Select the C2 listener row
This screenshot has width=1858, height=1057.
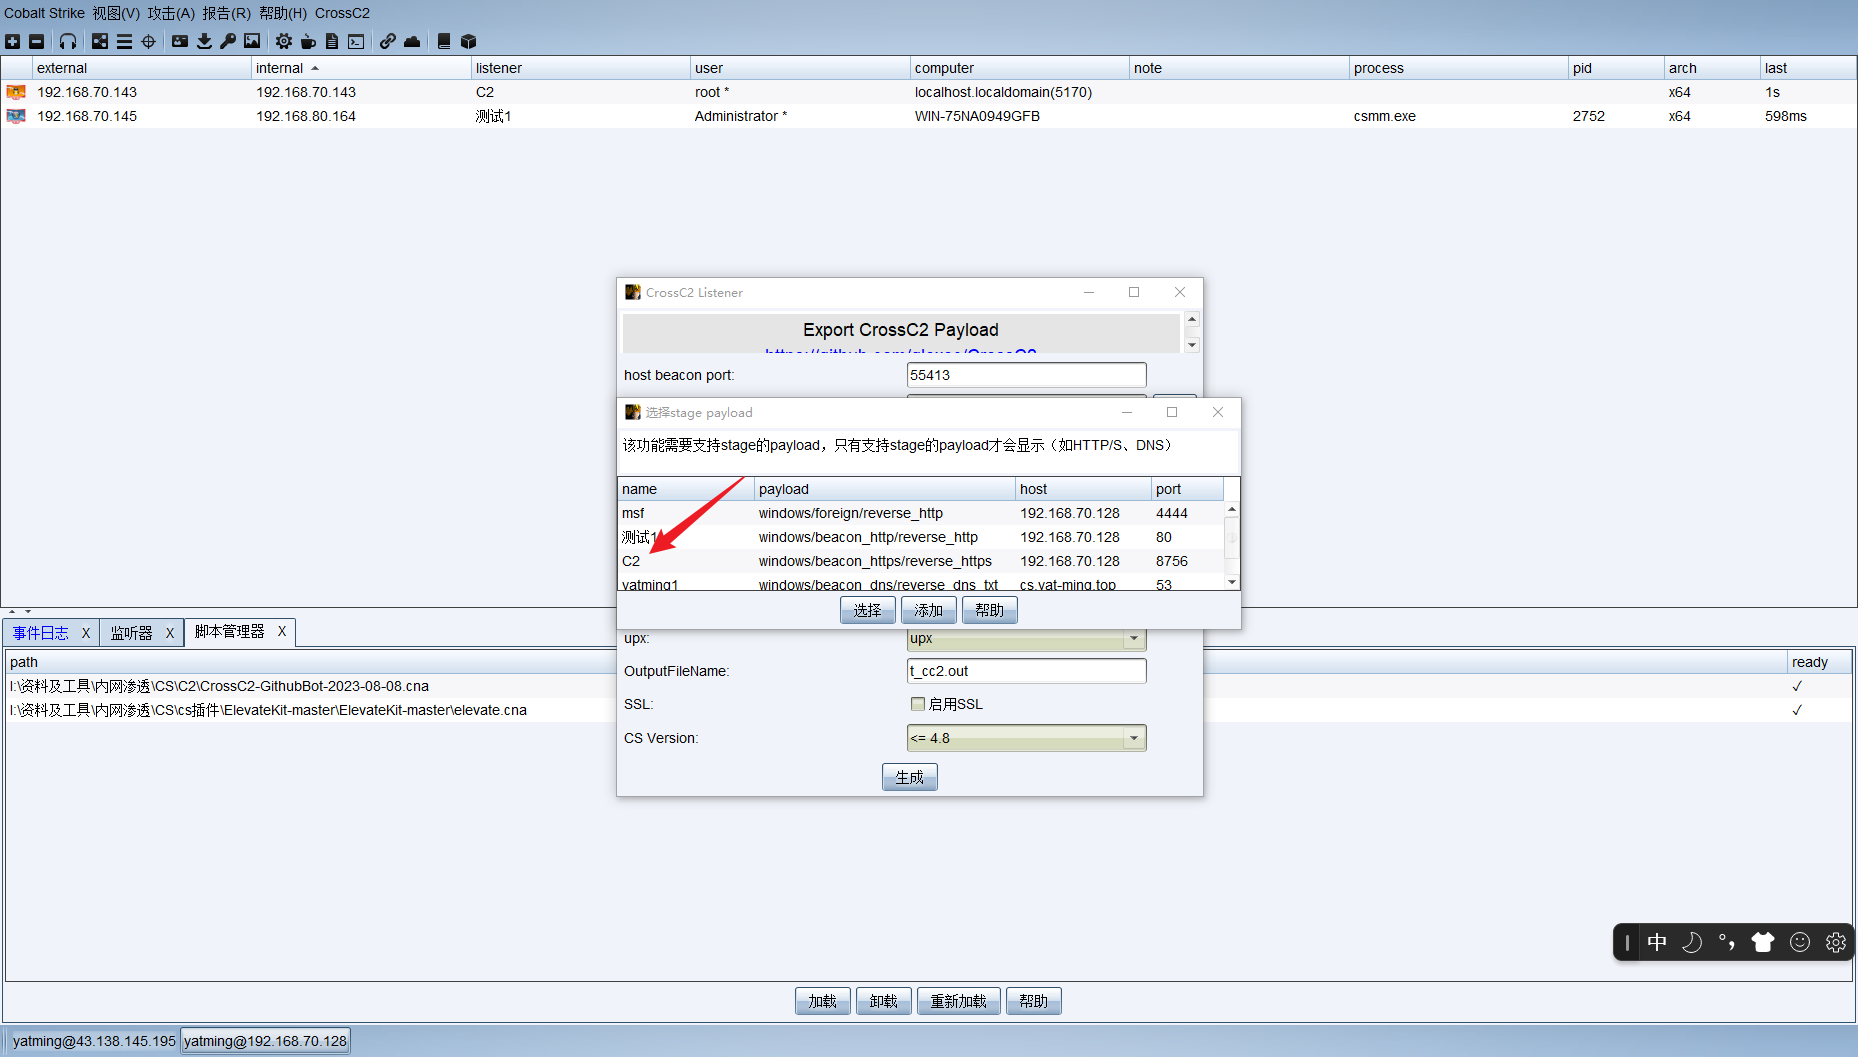(x=921, y=561)
